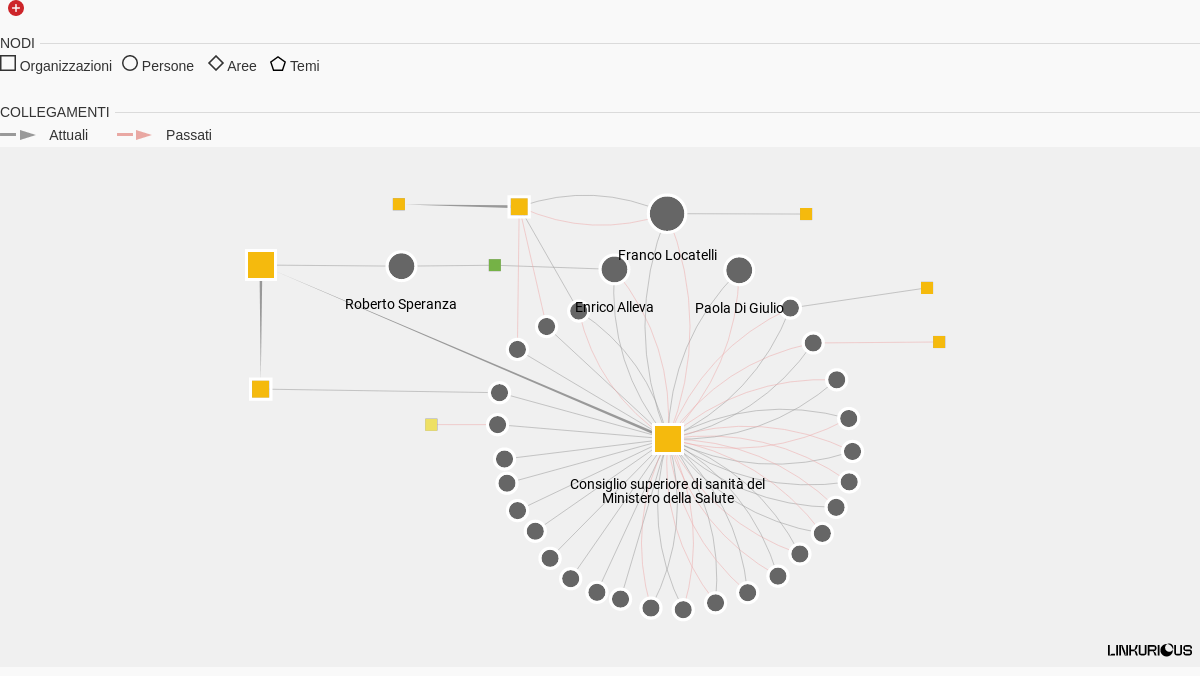
Task: Select the Roberto Speranza person node
Action: (401, 266)
